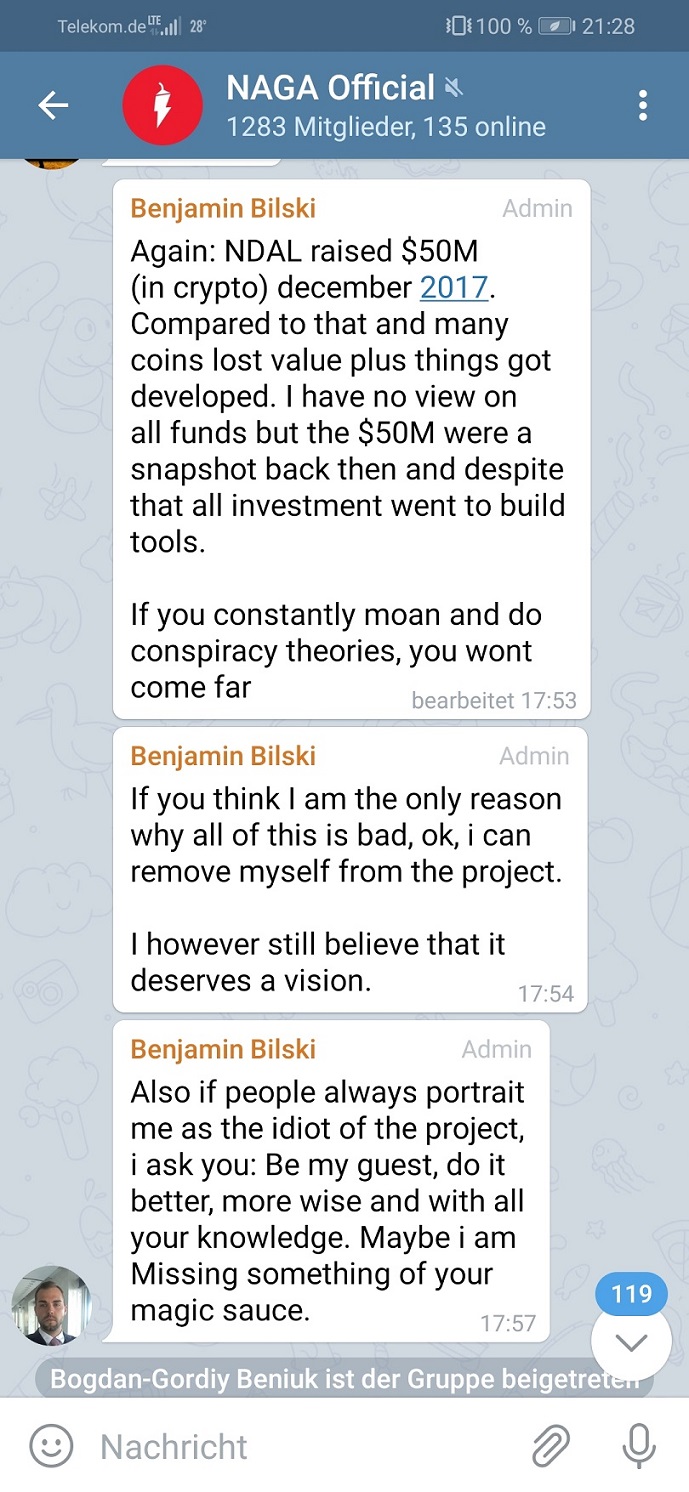The height and width of the screenshot is (1492, 689).
Task: Open Benjamin Bilski's profile photo
Action: pyautogui.click(x=51, y=1304)
